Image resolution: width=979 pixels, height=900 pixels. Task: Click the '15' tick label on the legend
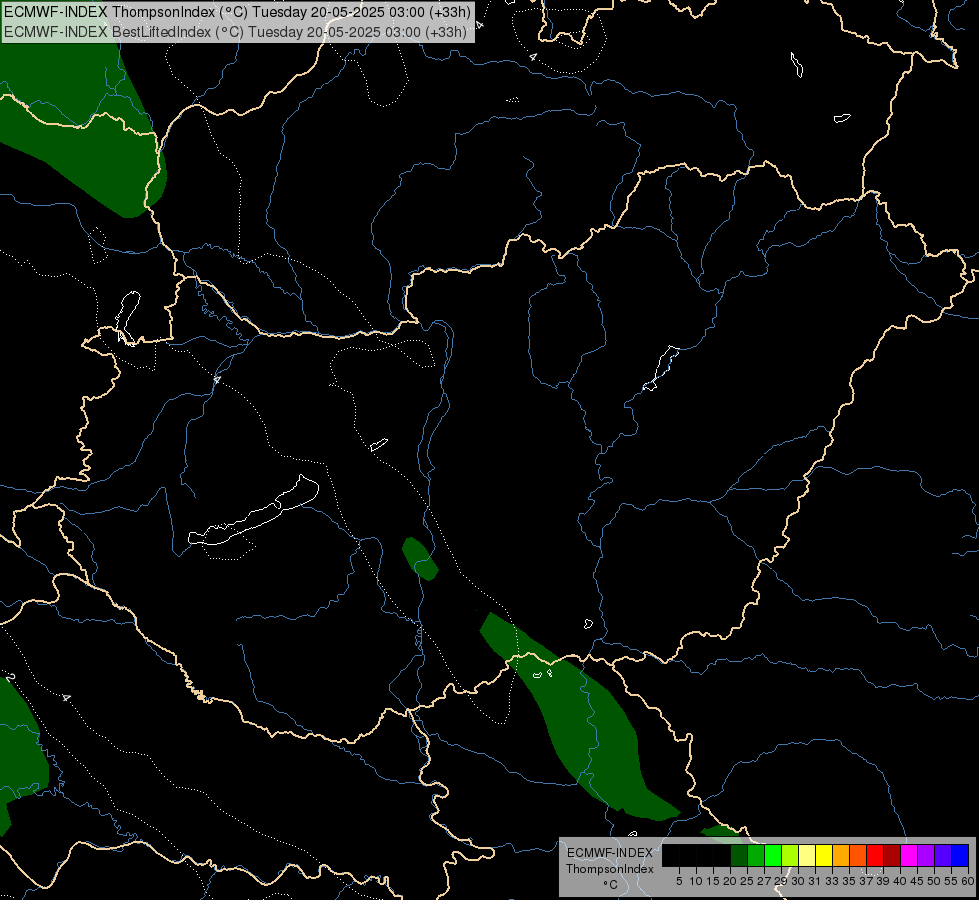tap(713, 881)
